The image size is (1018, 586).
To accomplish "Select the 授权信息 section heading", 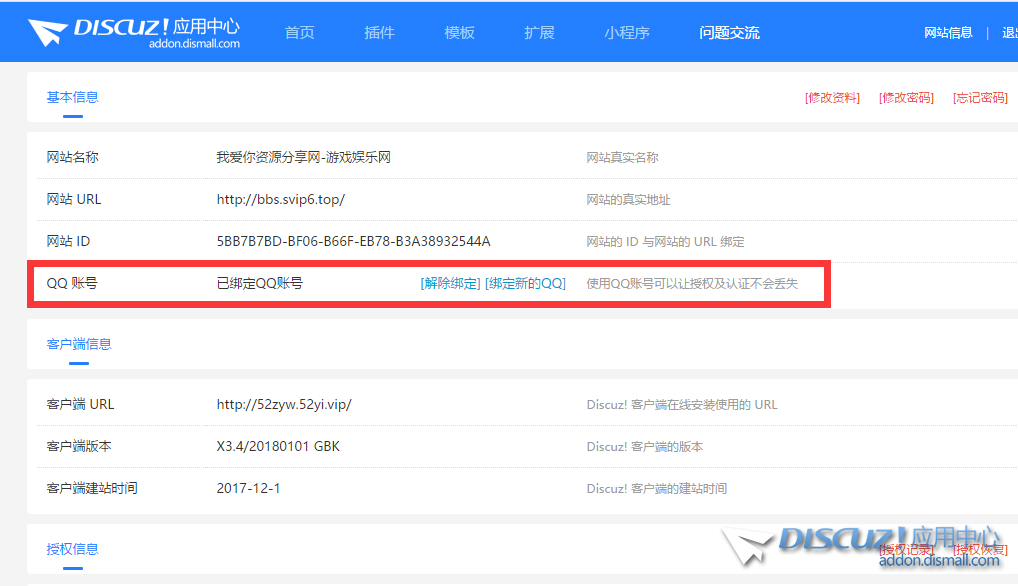I will (72, 549).
